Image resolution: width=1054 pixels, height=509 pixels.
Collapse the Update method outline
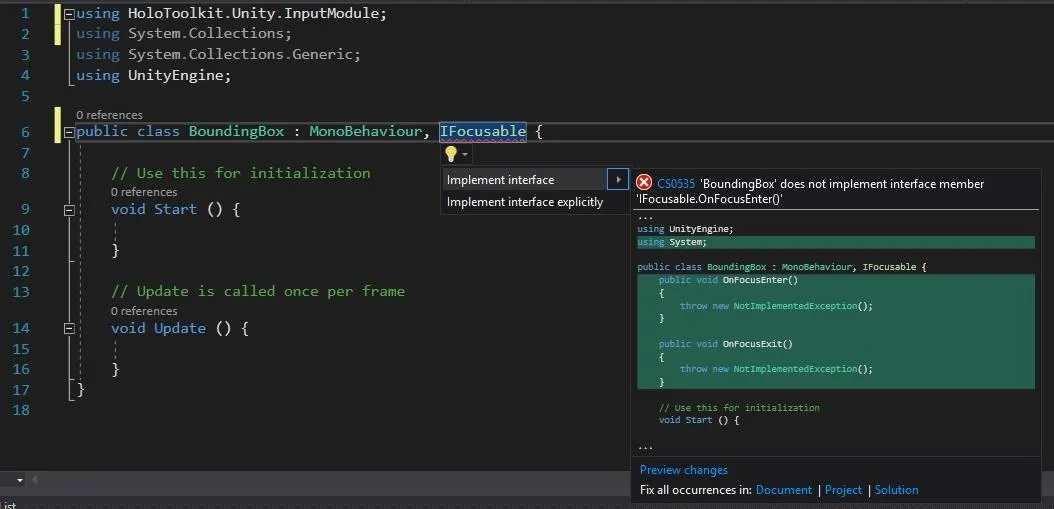pyautogui.click(x=69, y=329)
